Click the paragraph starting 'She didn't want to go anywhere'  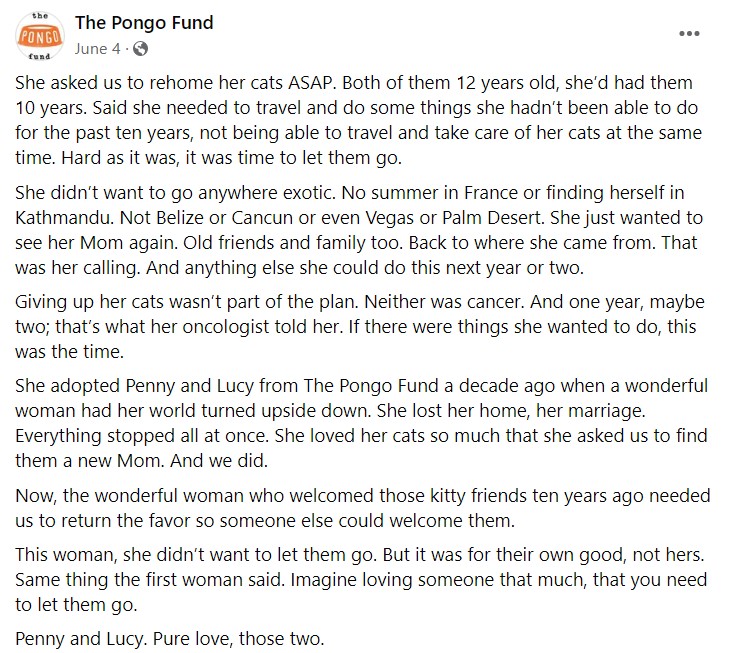[358, 230]
